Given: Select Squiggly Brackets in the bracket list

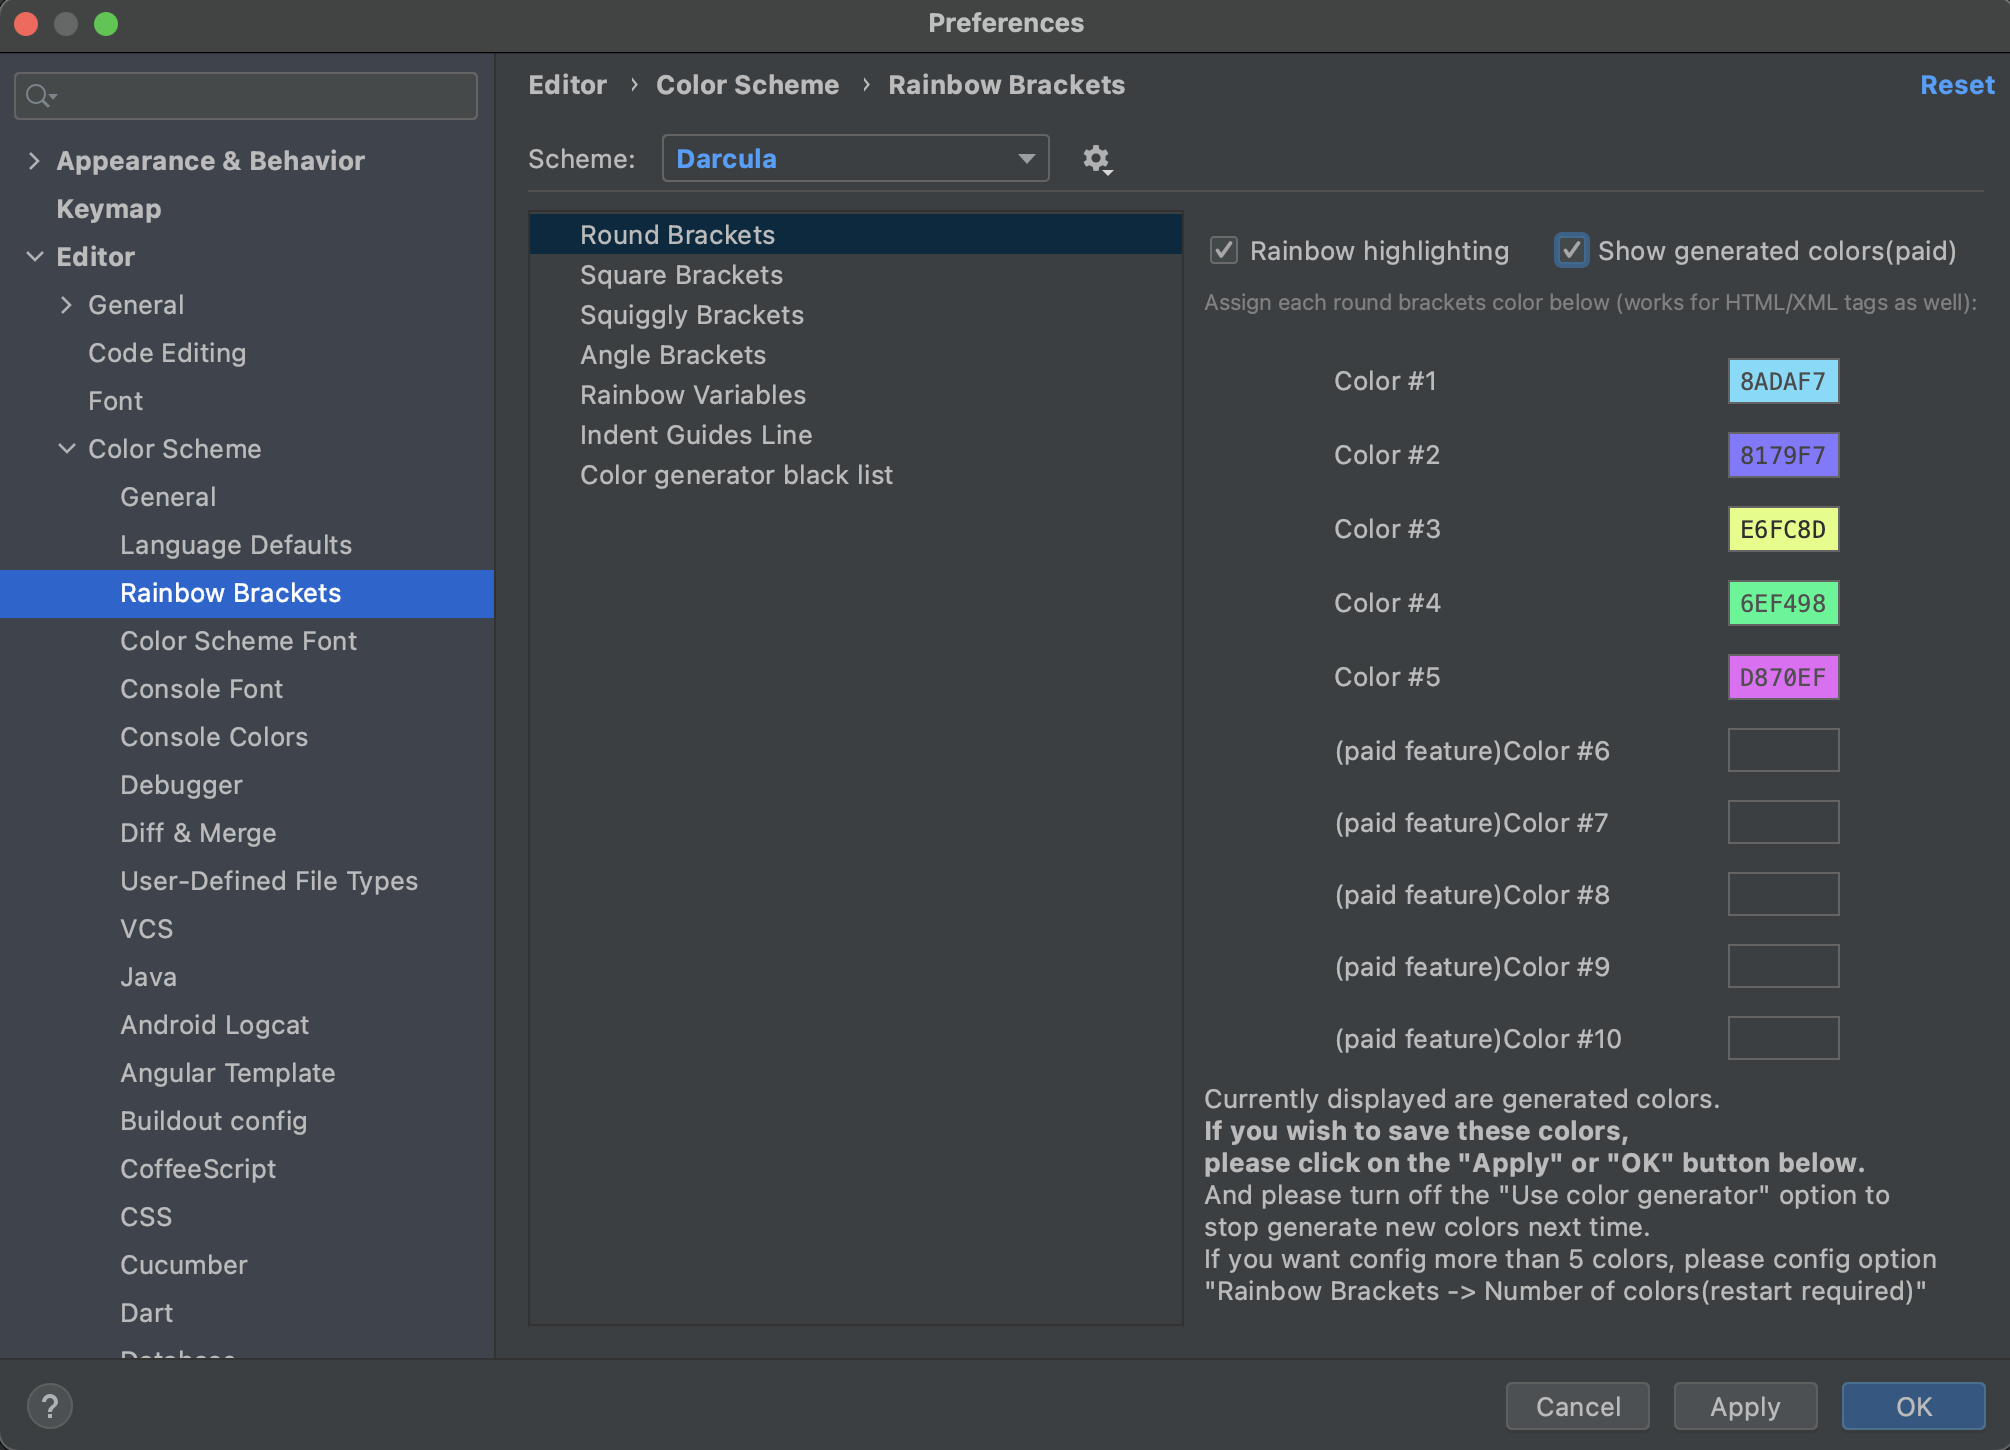Looking at the screenshot, I should pos(691,315).
